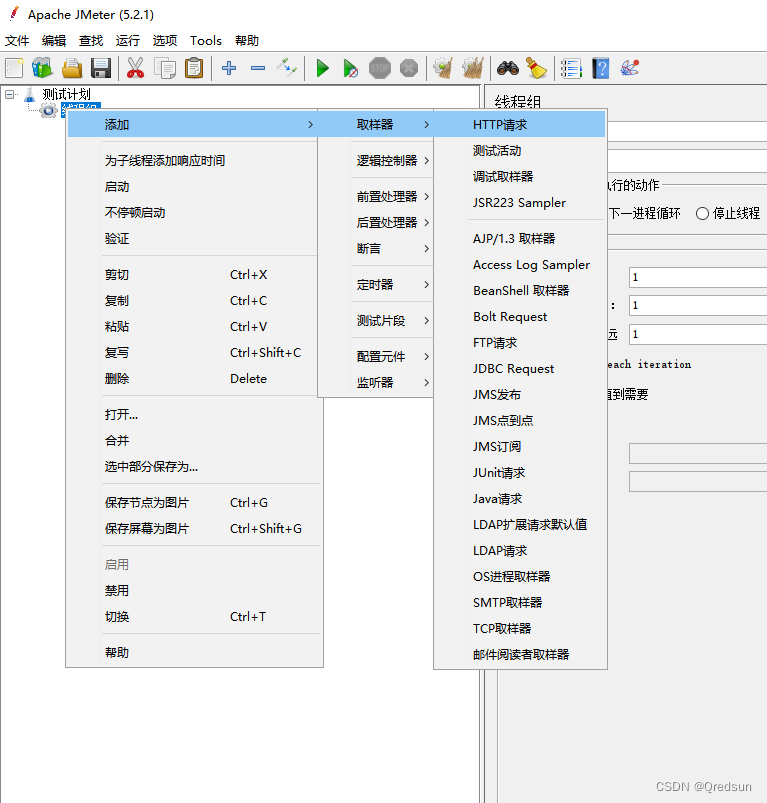Expand the 逻辑控制器 submenu
The image size is (767, 803).
(376, 161)
